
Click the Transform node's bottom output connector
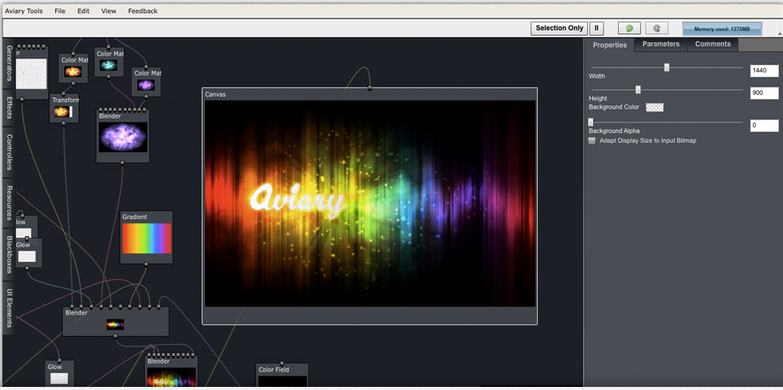coord(63,123)
